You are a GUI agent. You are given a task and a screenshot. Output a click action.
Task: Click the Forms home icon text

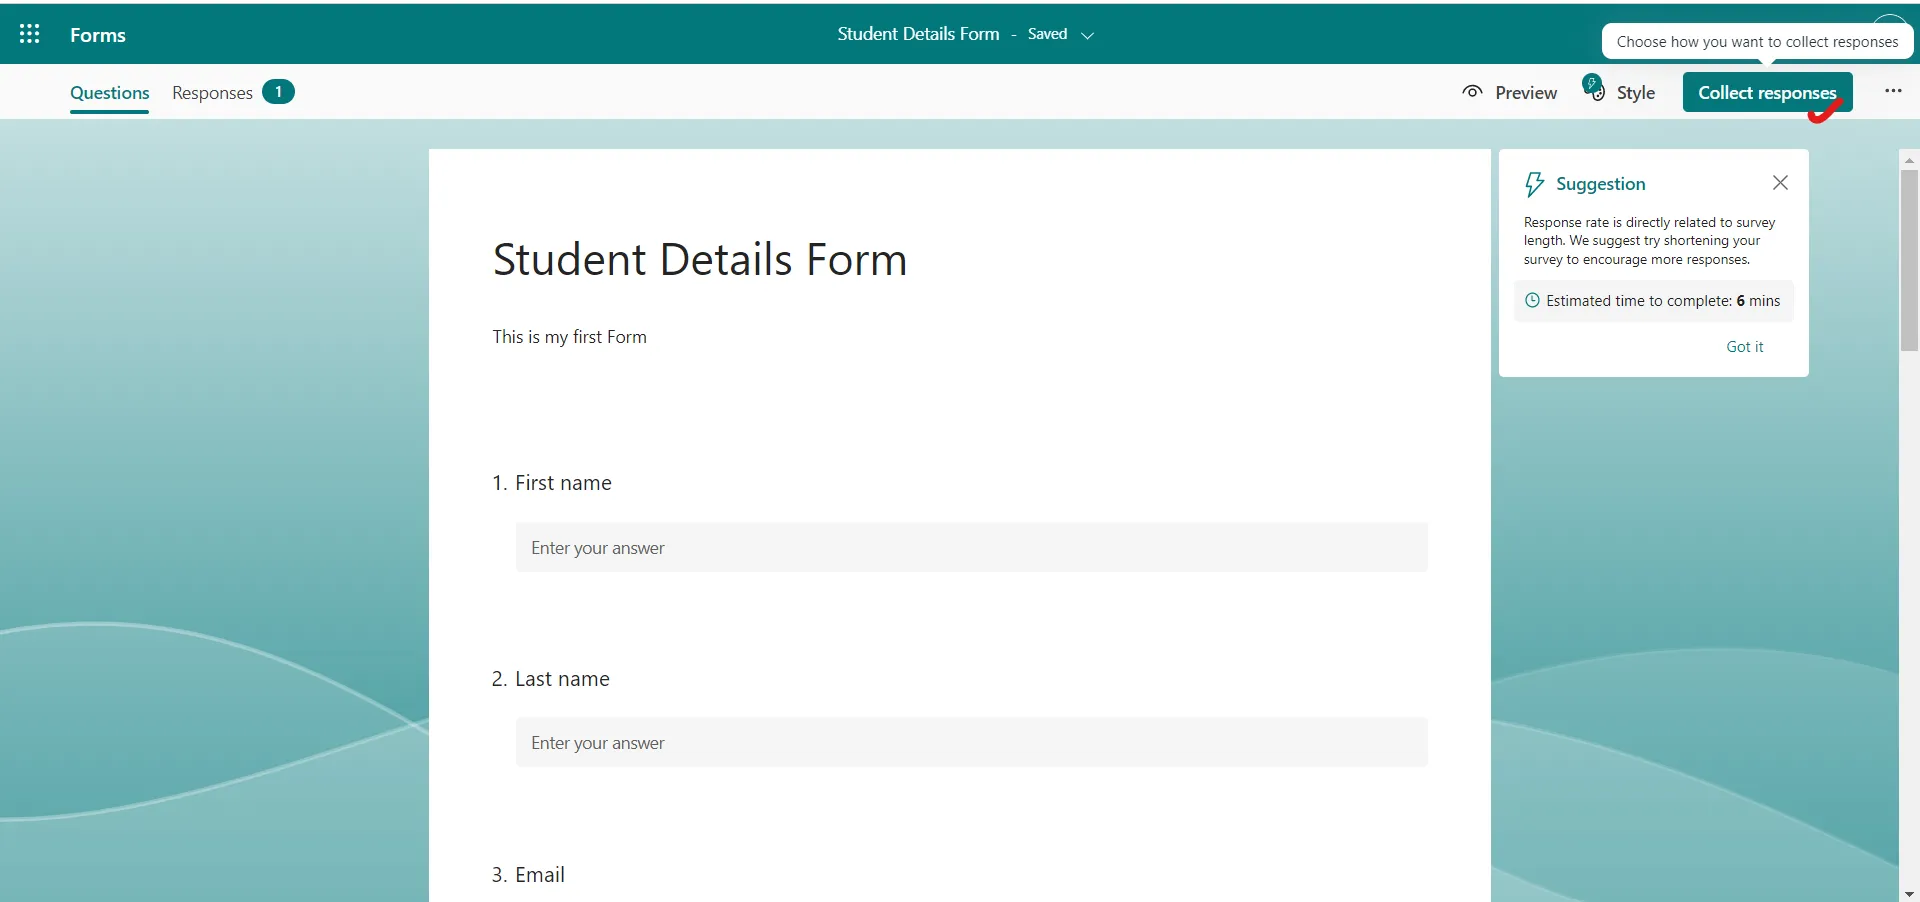(97, 34)
